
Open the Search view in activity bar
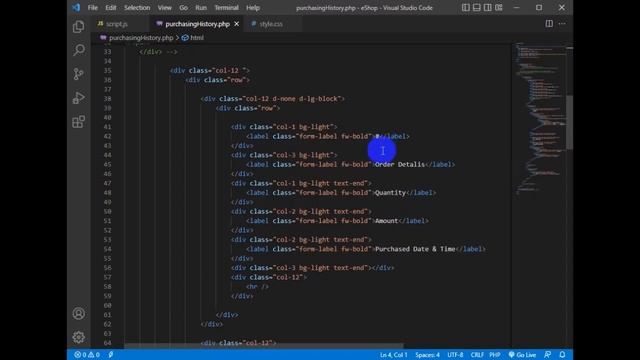(x=78, y=50)
